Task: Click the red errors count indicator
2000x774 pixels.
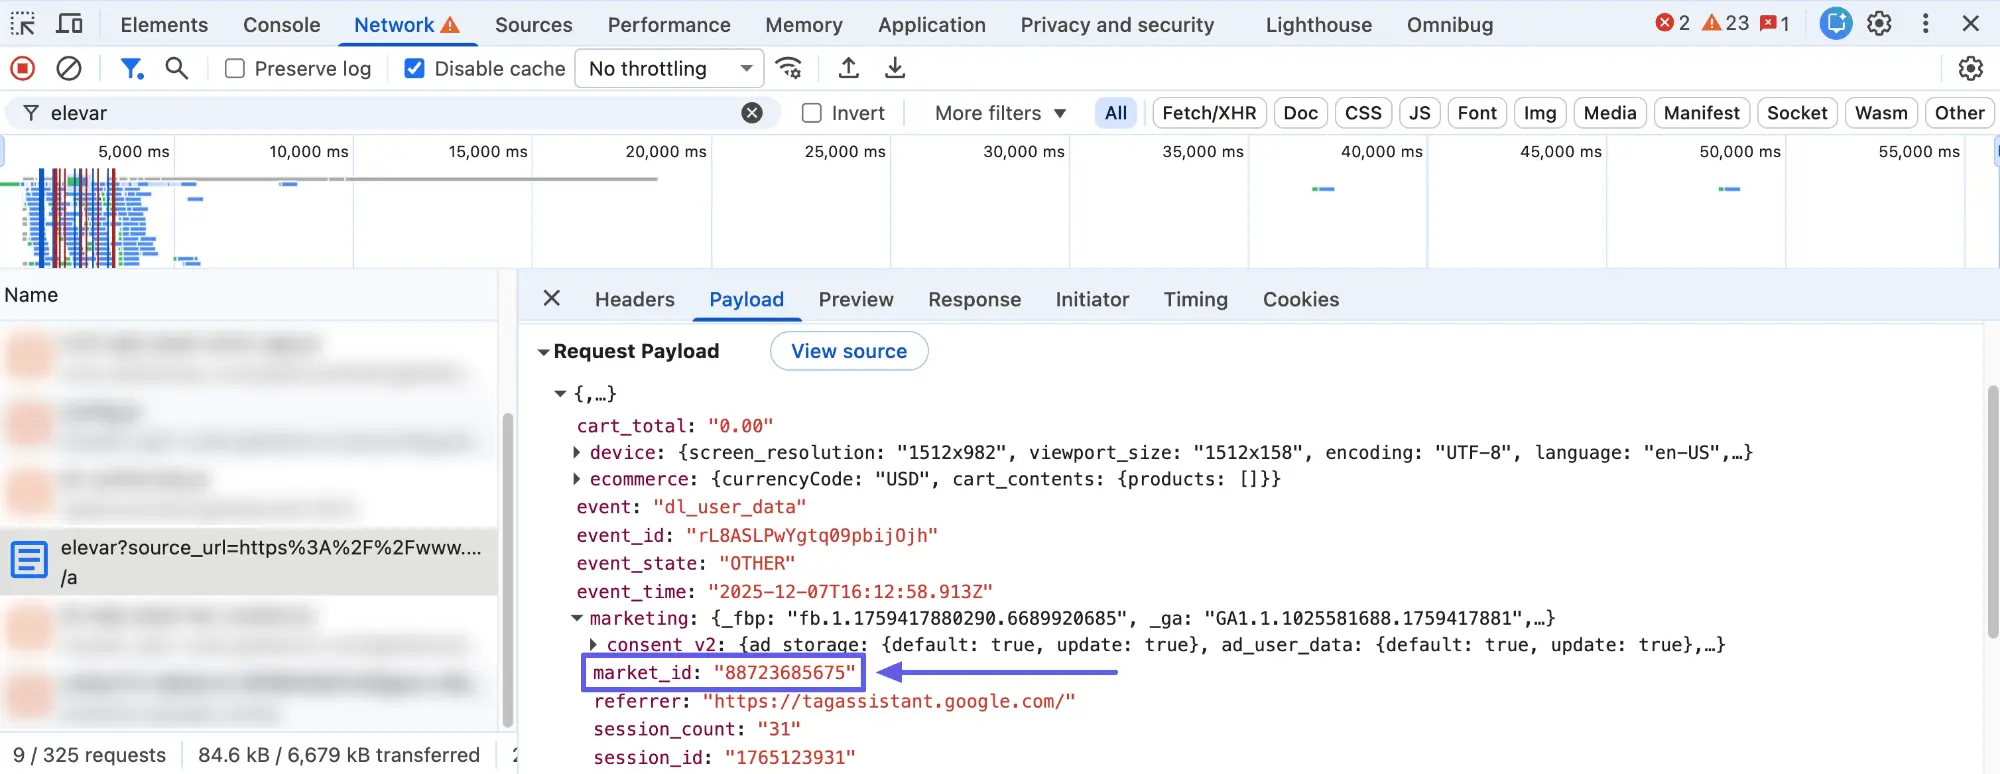Action: (x=1672, y=23)
